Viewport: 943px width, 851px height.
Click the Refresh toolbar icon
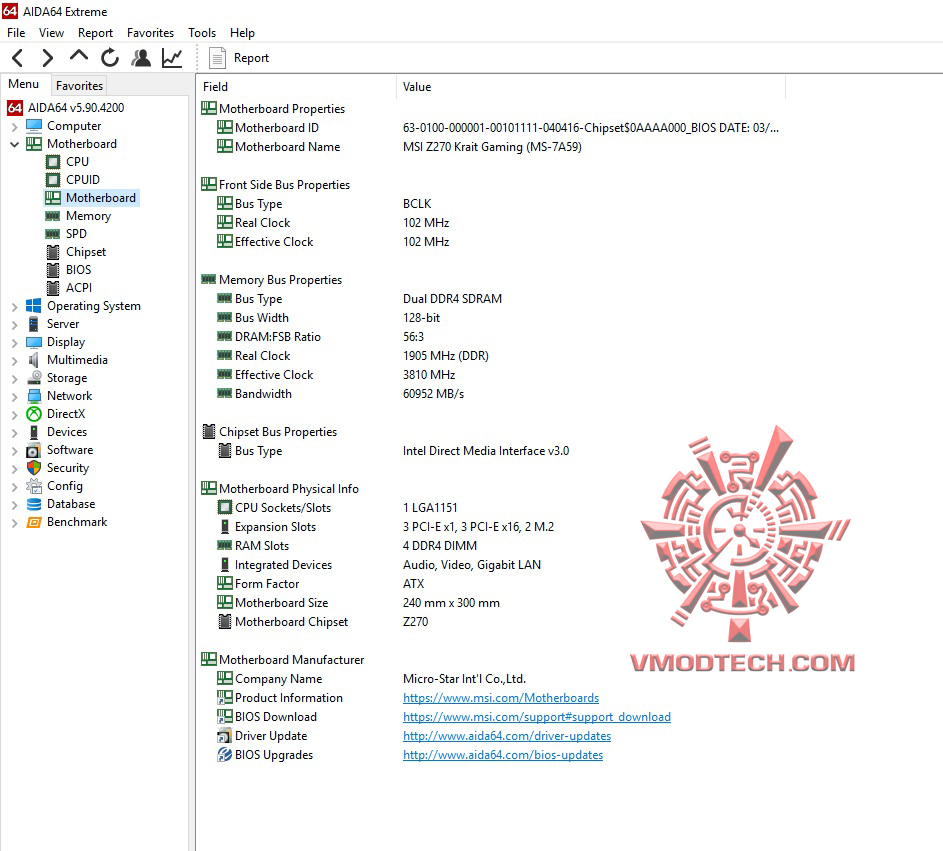109,58
